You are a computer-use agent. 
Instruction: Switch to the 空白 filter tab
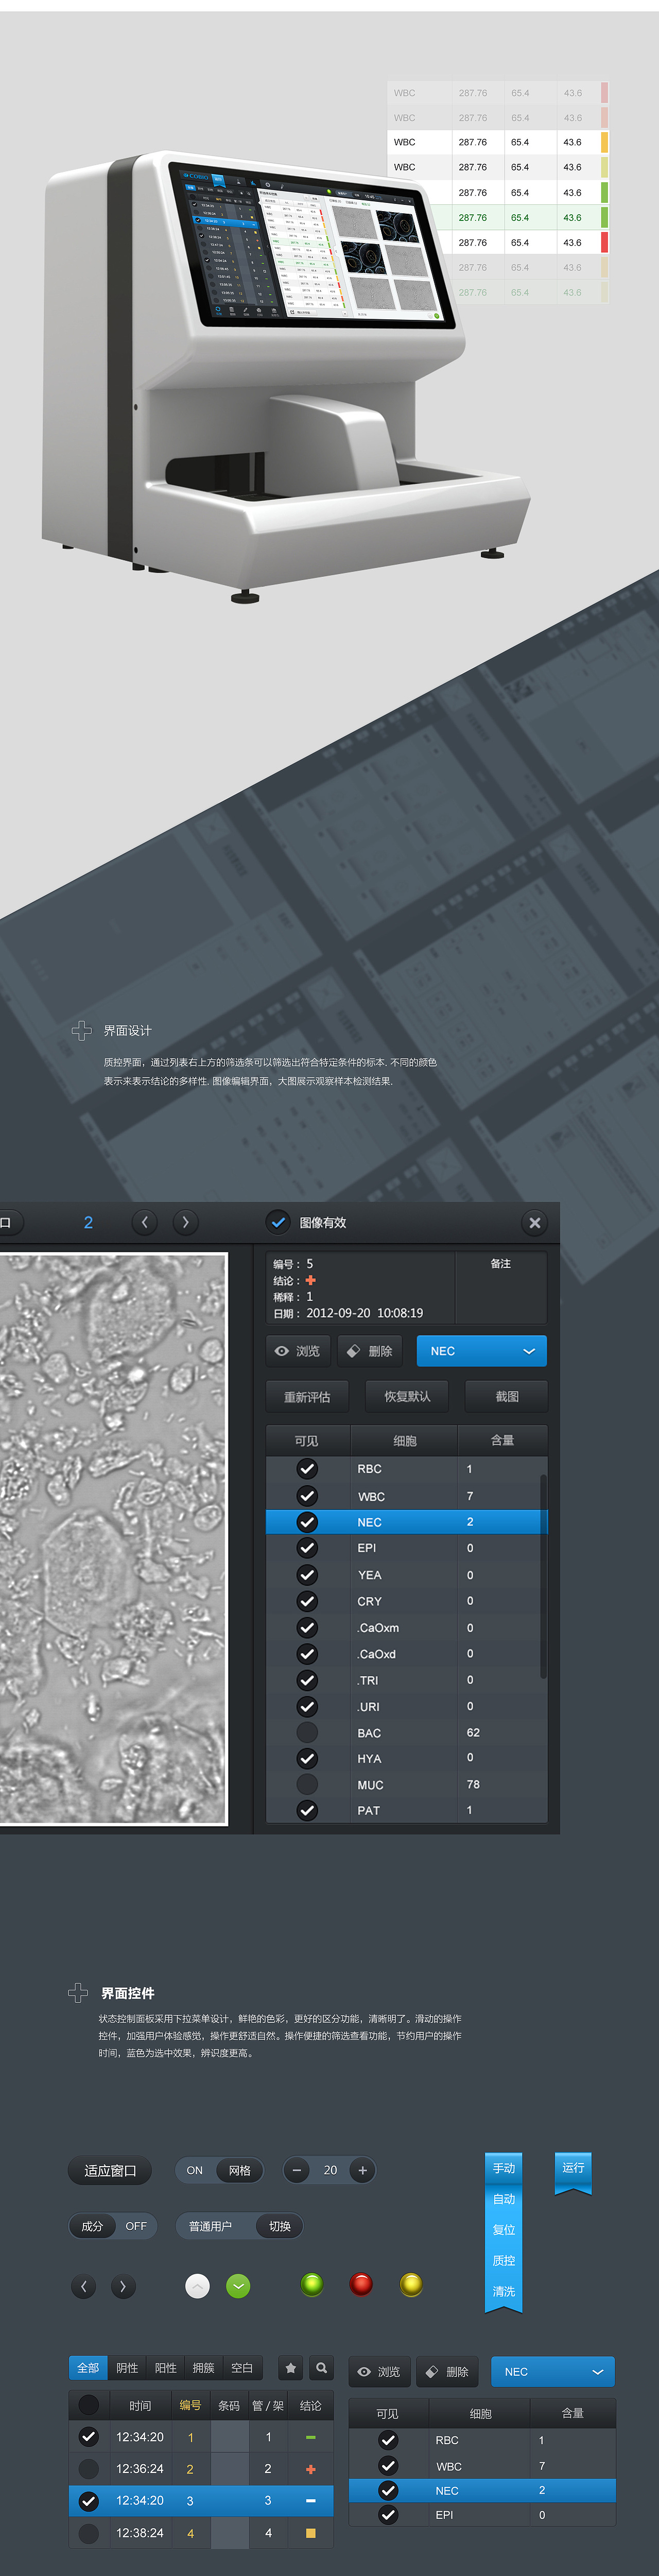[x=242, y=2368]
